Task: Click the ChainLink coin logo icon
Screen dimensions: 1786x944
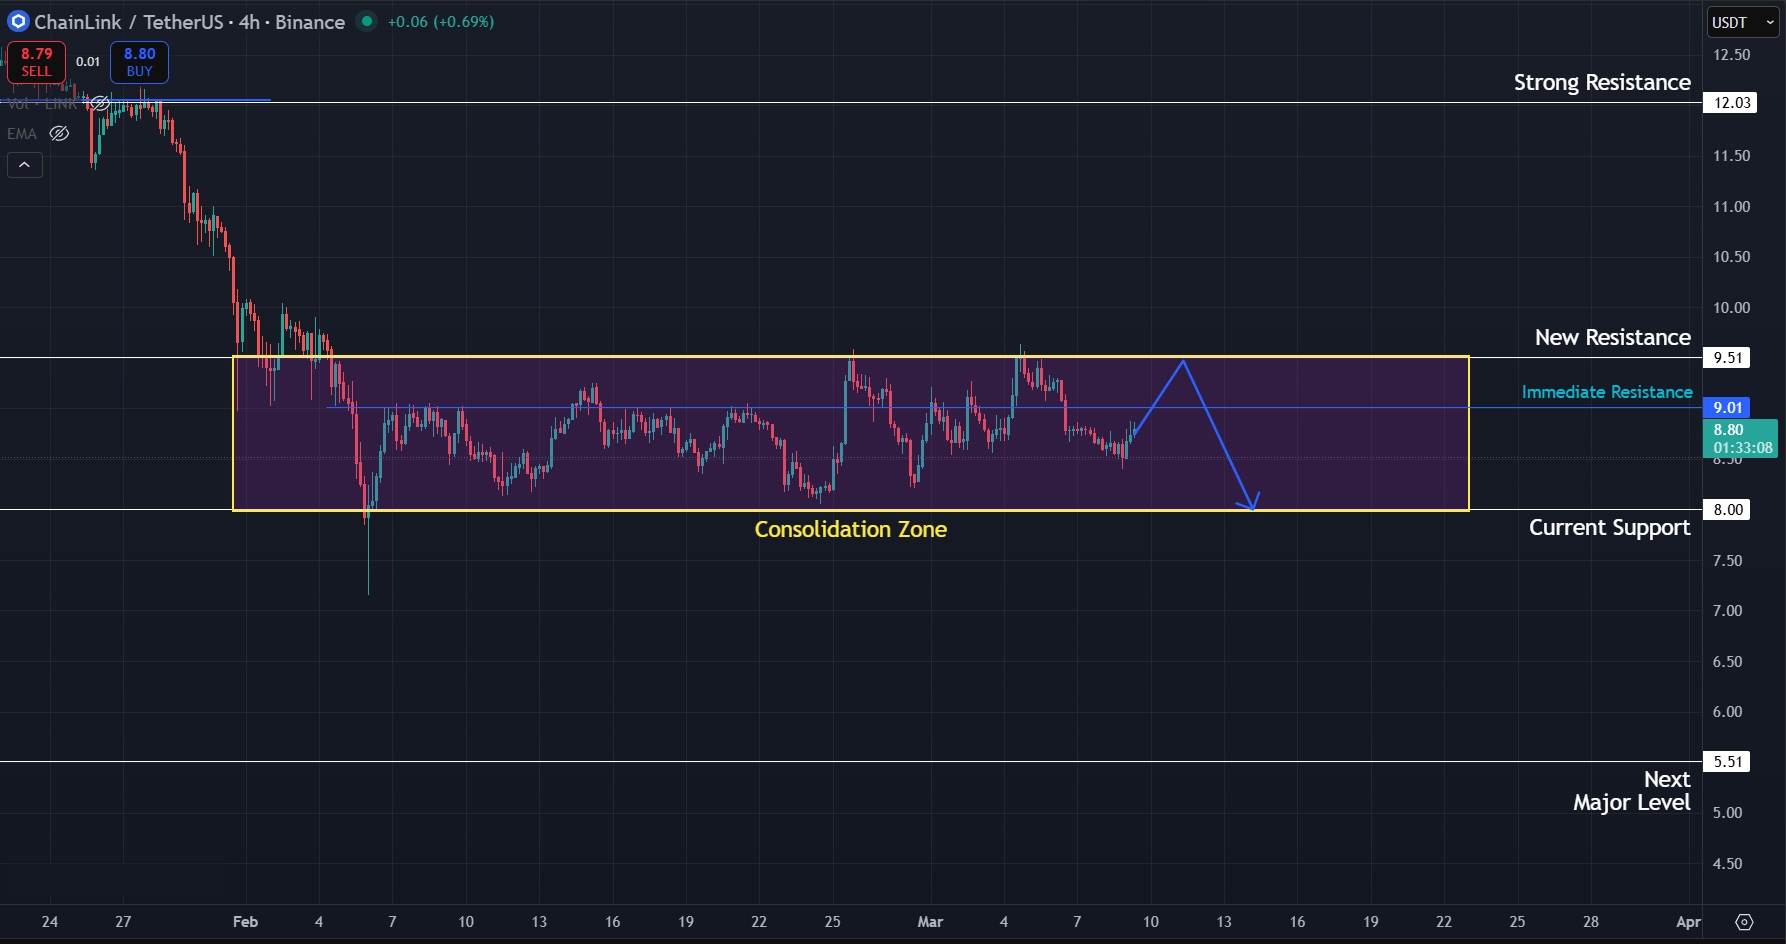Action: tap(16, 21)
